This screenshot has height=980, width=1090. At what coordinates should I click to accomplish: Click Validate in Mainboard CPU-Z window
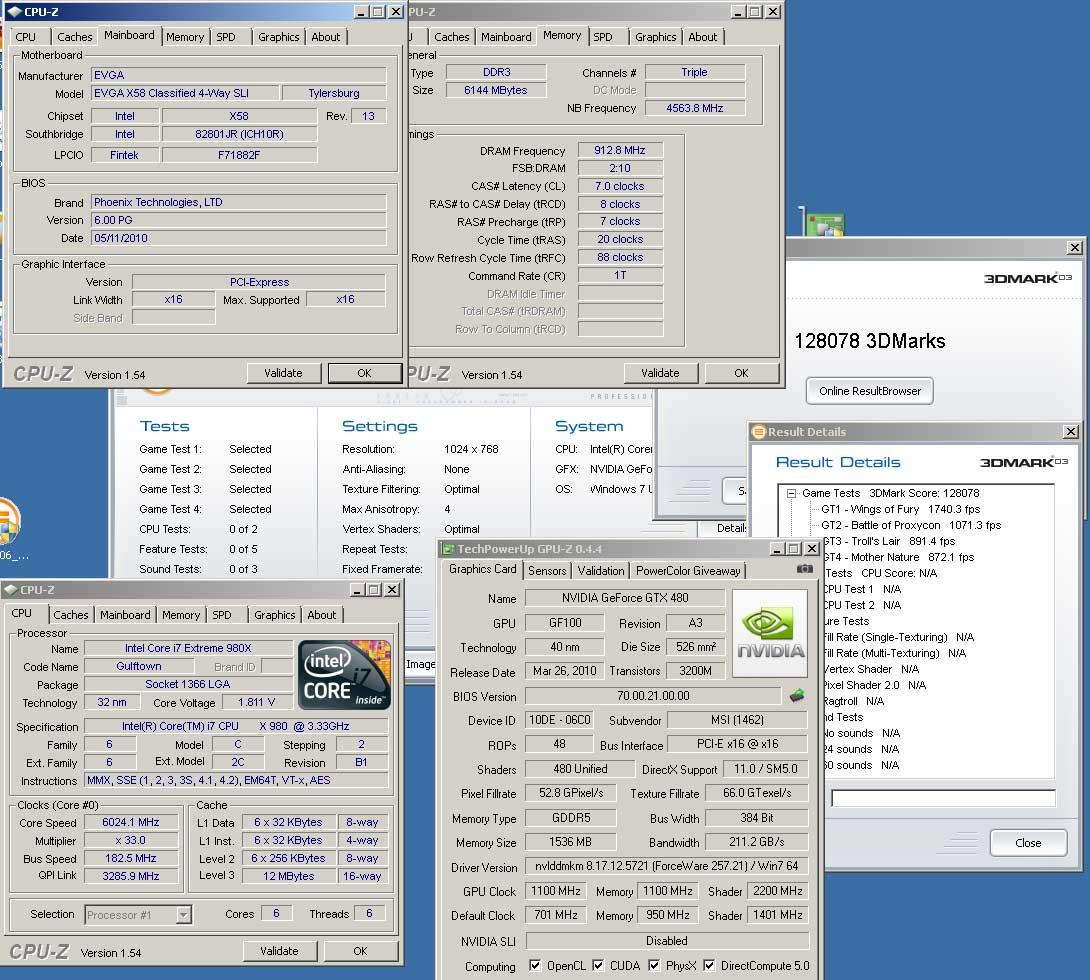(284, 373)
